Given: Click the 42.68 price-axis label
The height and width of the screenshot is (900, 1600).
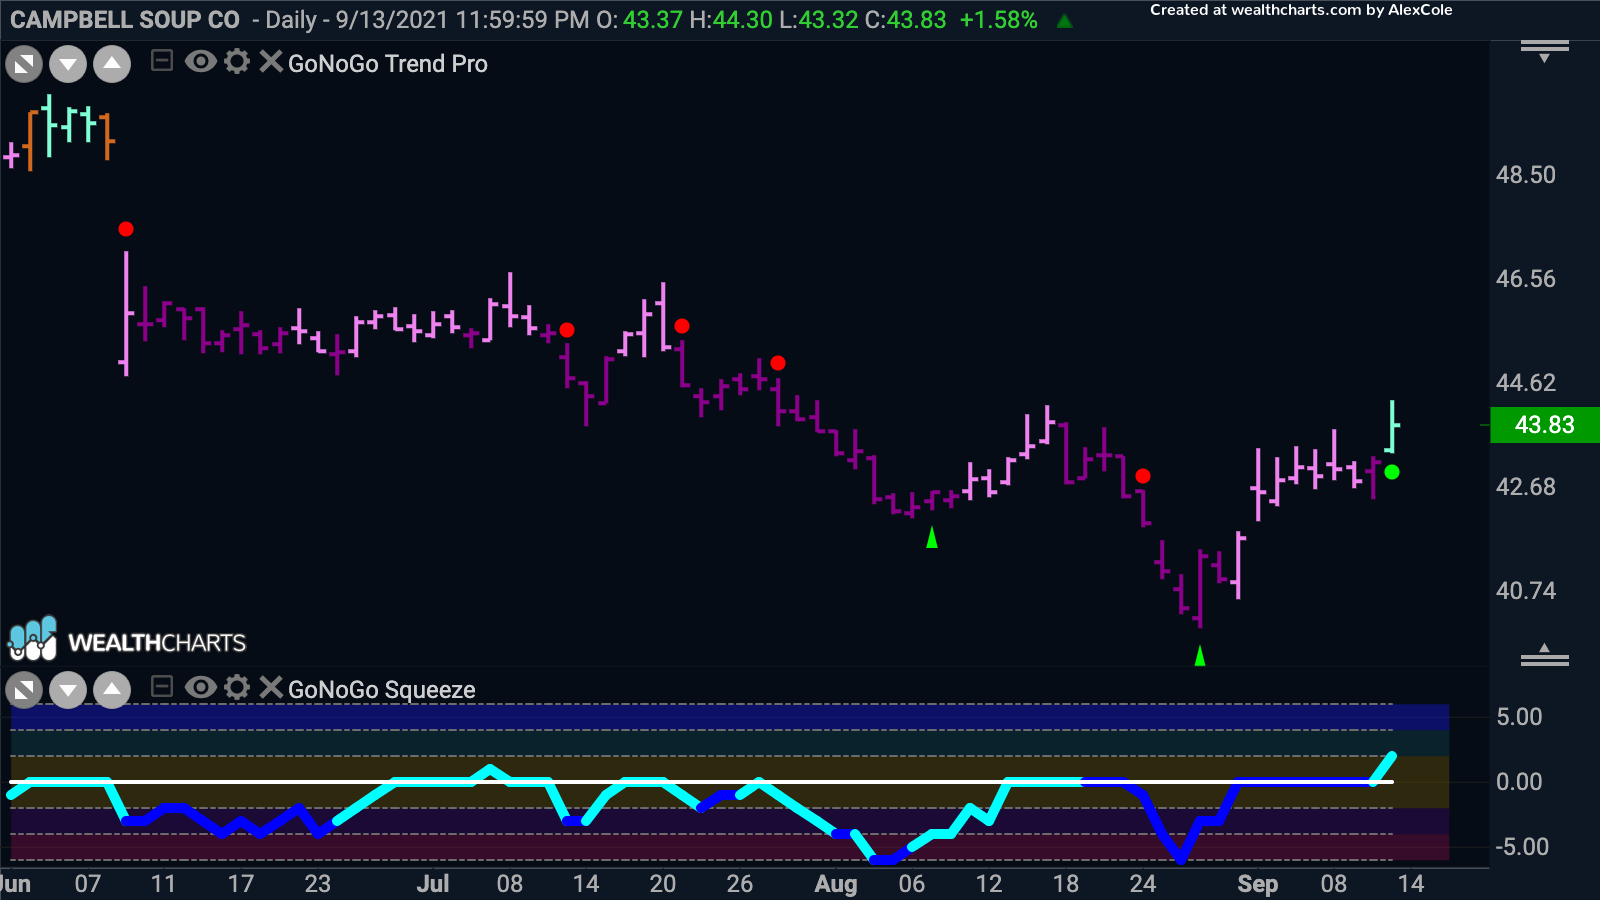Looking at the screenshot, I should pyautogui.click(x=1526, y=487).
